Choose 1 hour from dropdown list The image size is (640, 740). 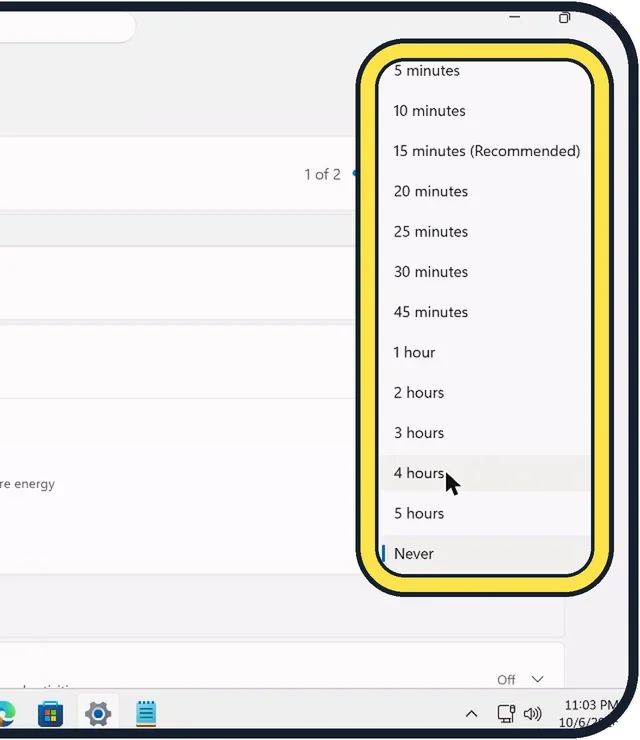pyautogui.click(x=485, y=353)
